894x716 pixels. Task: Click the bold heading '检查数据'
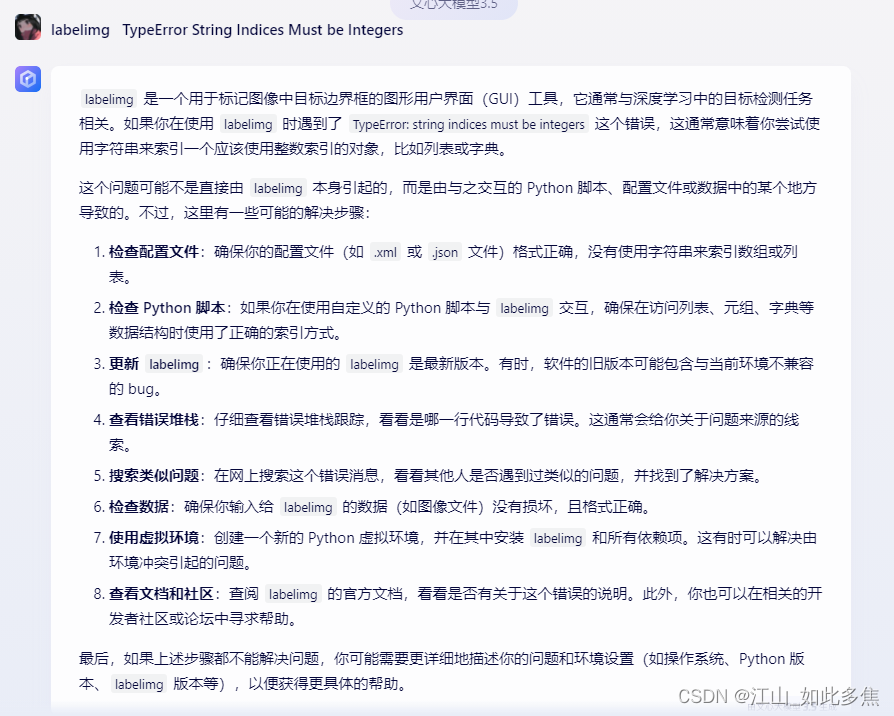tap(139, 506)
